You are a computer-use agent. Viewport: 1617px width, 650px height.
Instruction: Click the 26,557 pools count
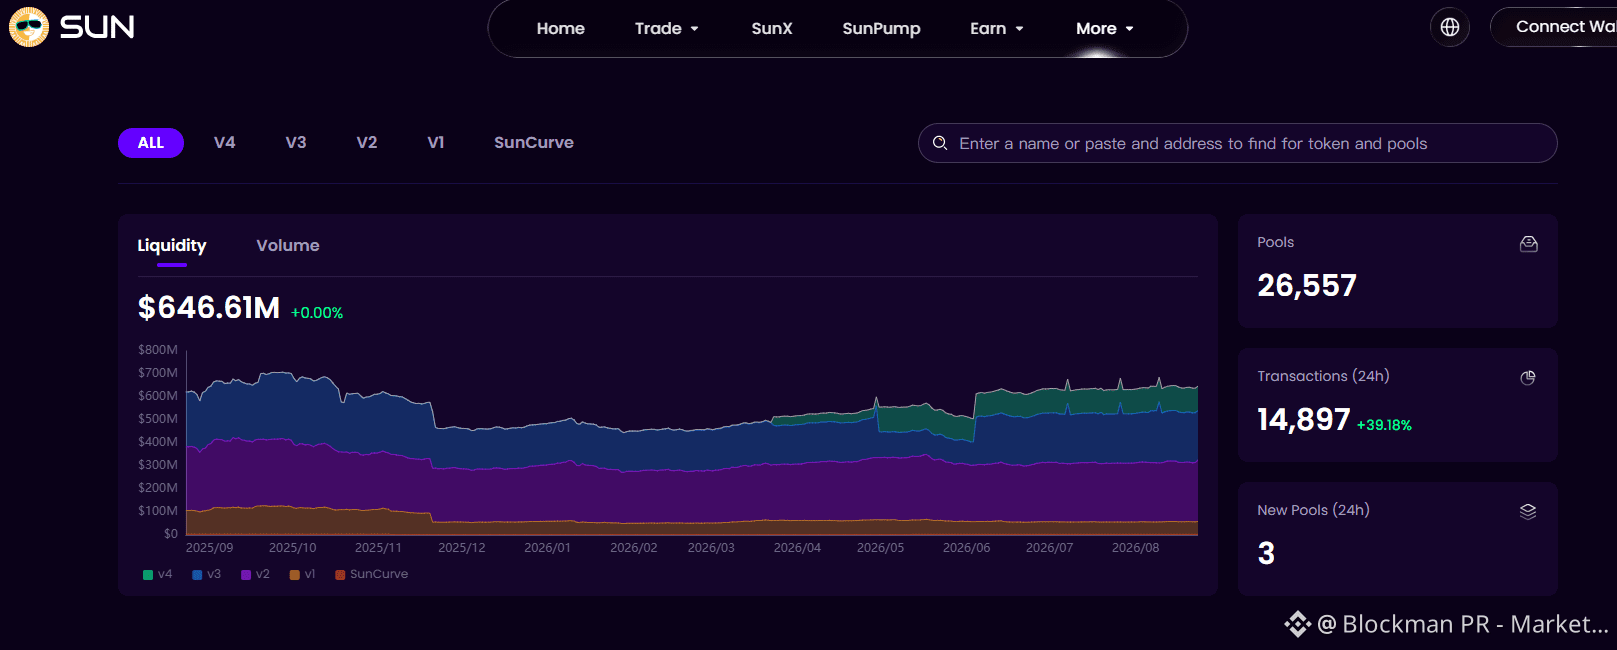(x=1307, y=286)
